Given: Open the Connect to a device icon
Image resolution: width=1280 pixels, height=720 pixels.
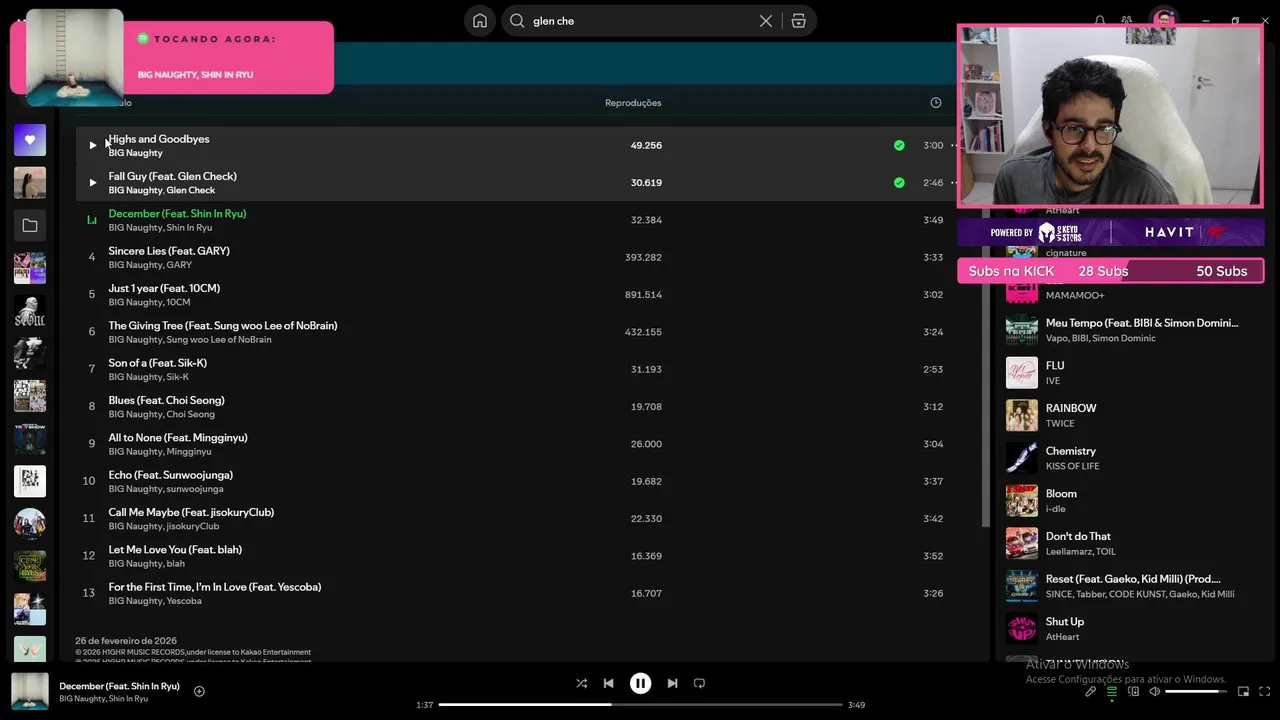Looking at the screenshot, I should click(1133, 691).
